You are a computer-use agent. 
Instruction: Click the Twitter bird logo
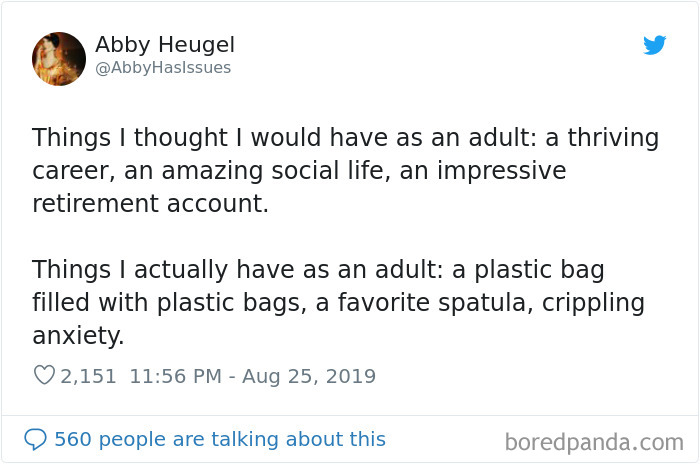click(655, 45)
